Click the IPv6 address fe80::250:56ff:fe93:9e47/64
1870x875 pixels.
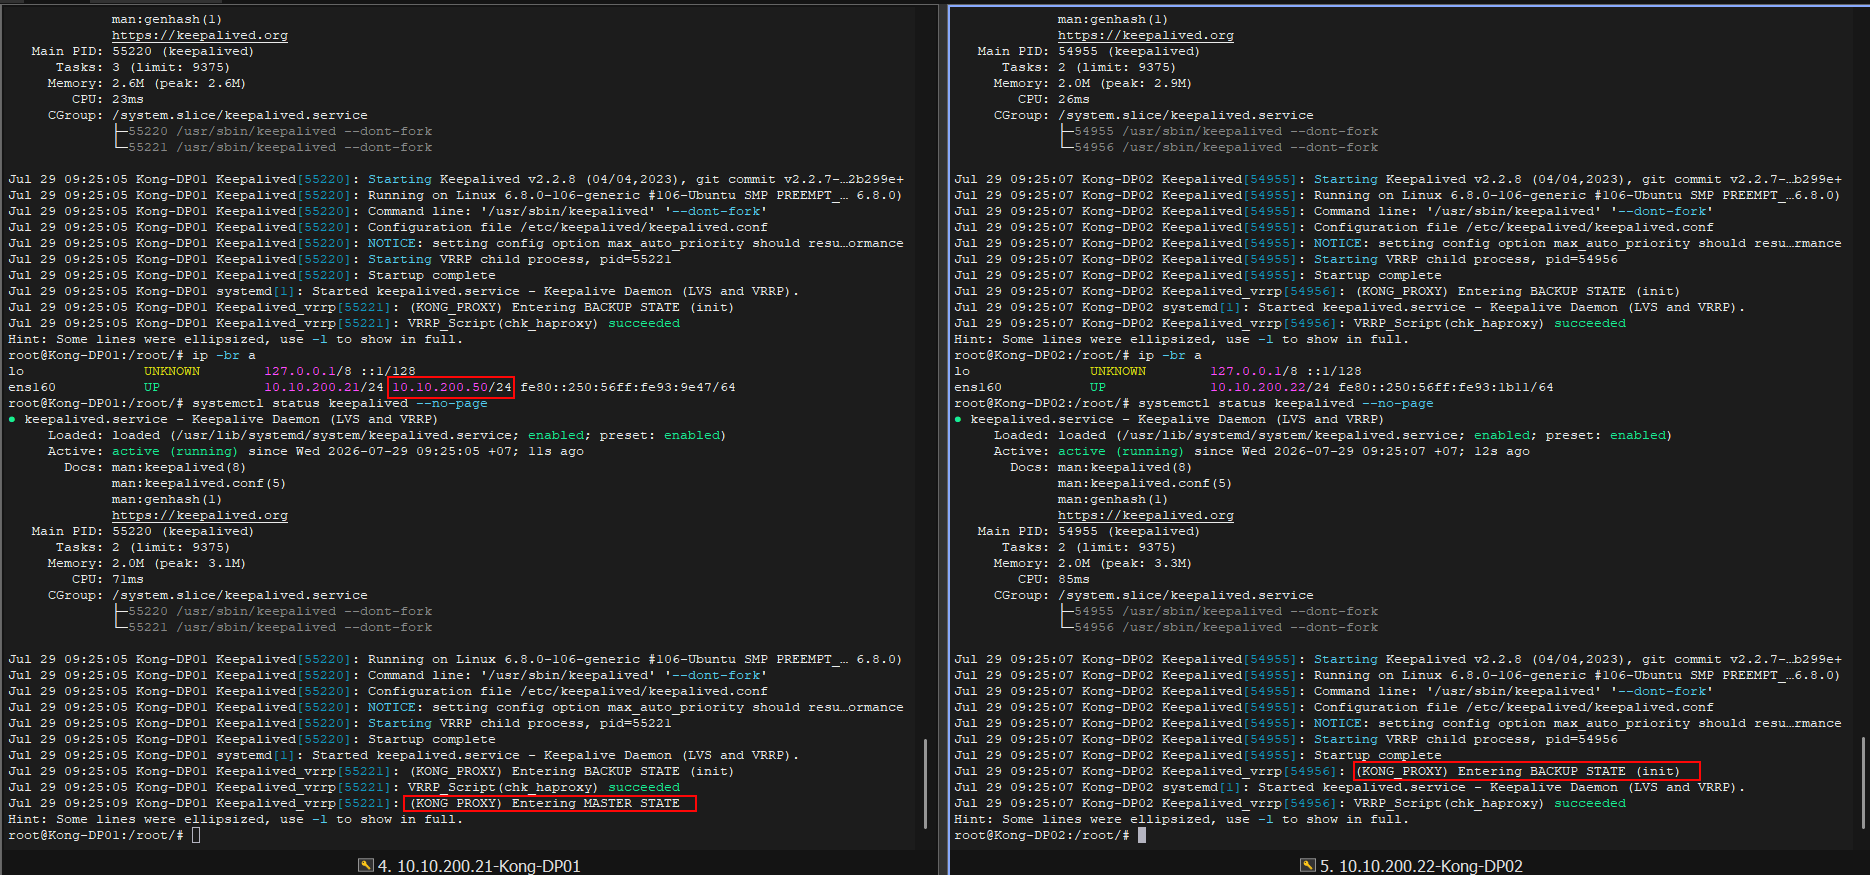coord(628,387)
